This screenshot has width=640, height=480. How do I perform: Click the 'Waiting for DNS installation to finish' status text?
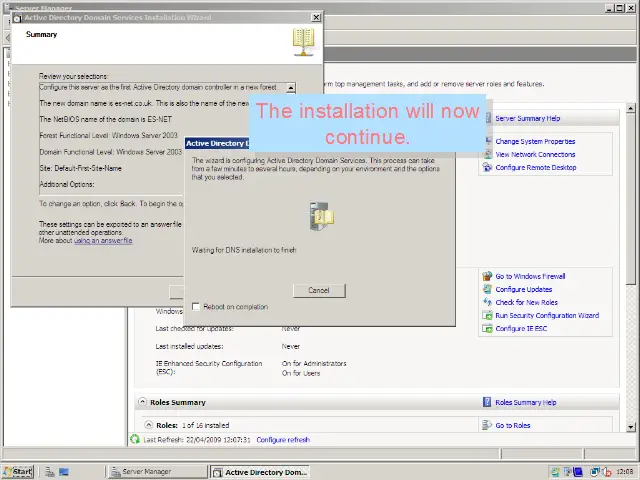tap(244, 250)
